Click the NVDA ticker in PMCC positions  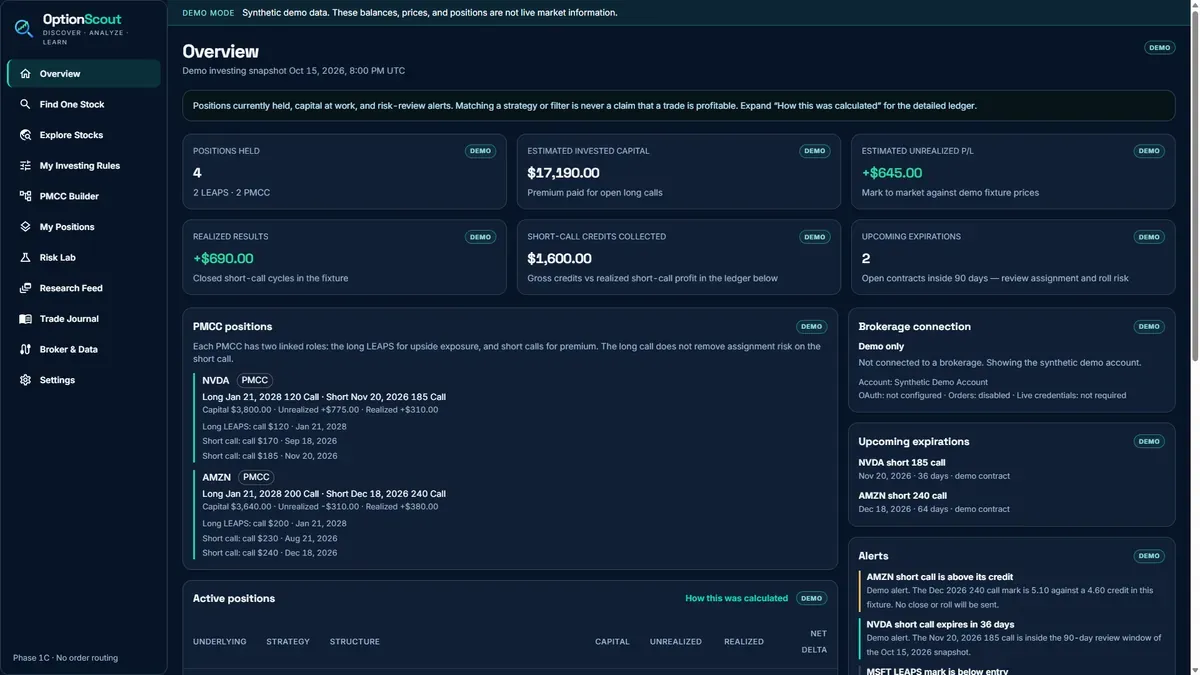pyautogui.click(x=216, y=380)
